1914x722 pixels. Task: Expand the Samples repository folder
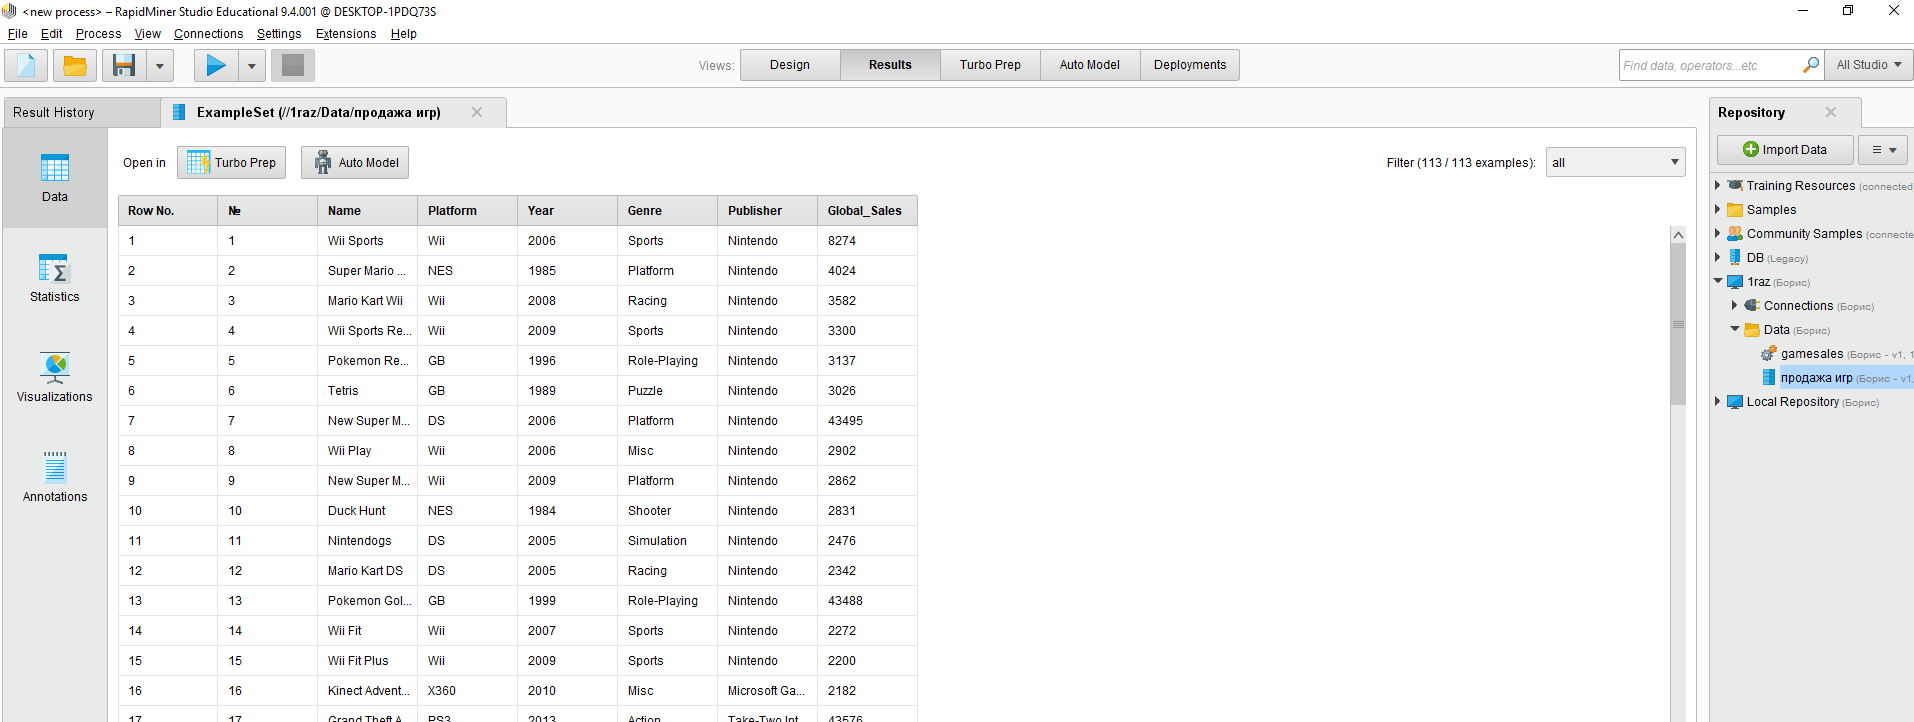(1718, 209)
